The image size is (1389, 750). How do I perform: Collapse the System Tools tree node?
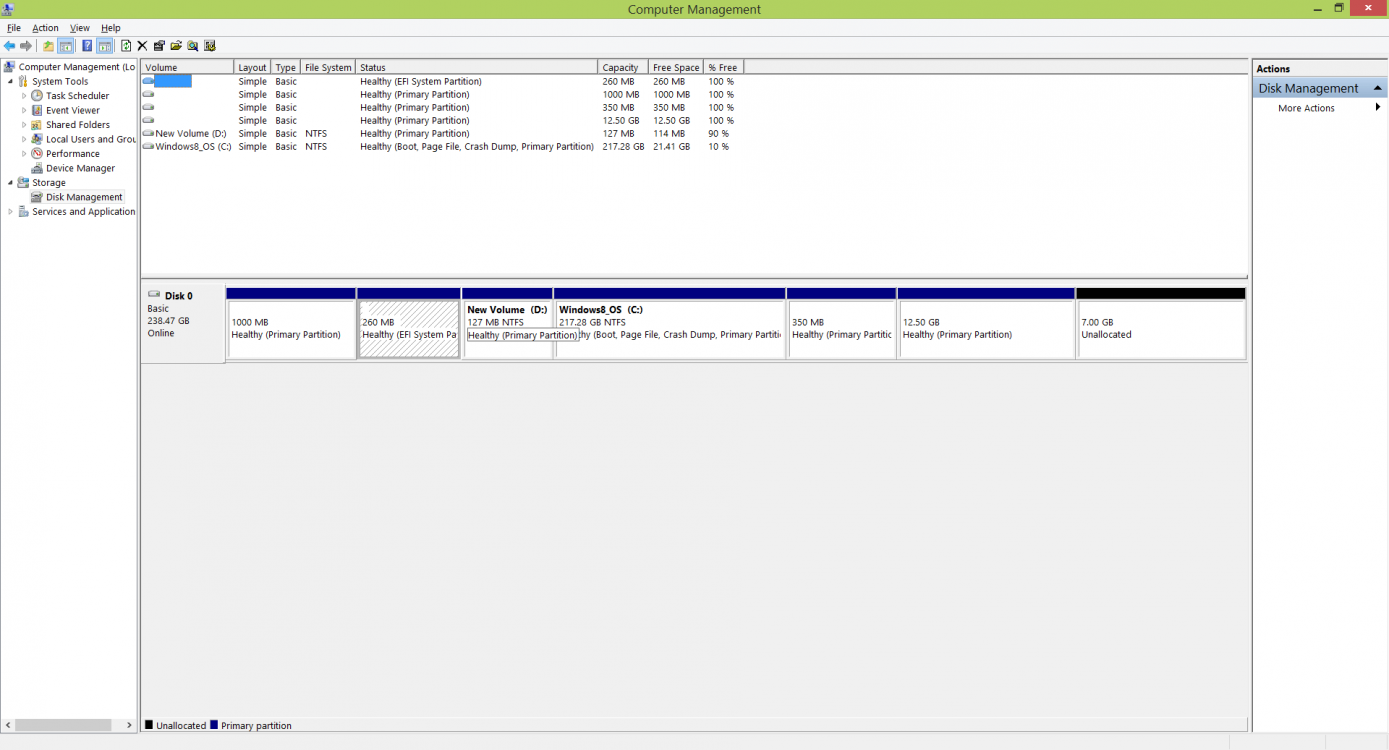pos(10,82)
